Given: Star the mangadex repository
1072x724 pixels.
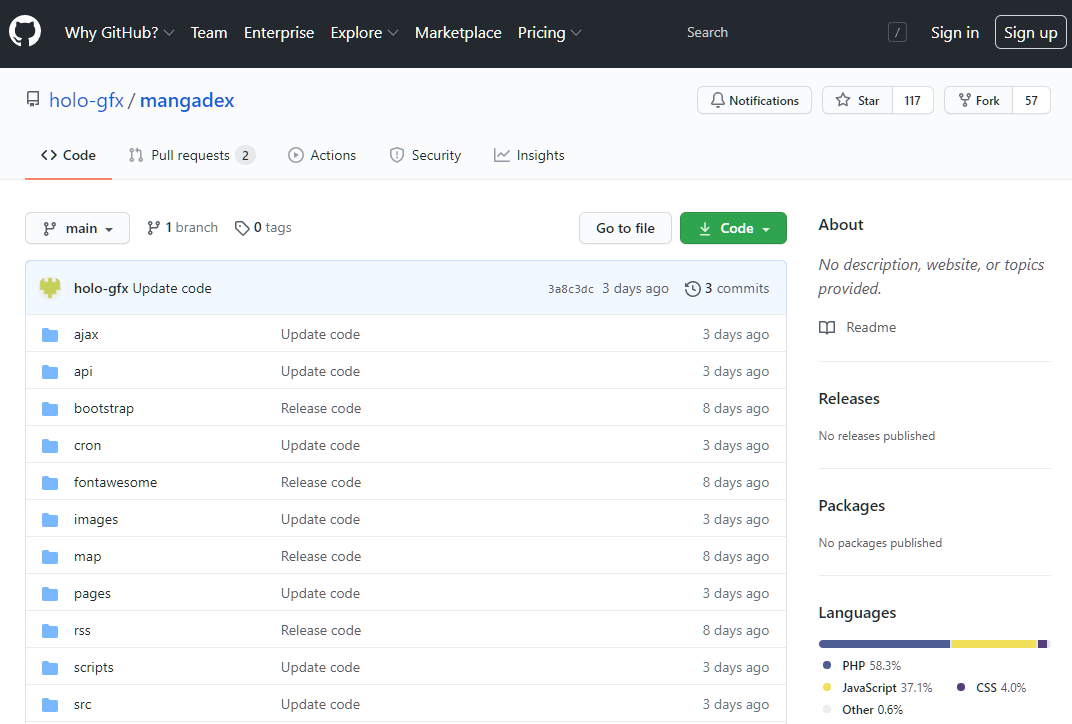Looking at the screenshot, I should pyautogui.click(x=857, y=100).
